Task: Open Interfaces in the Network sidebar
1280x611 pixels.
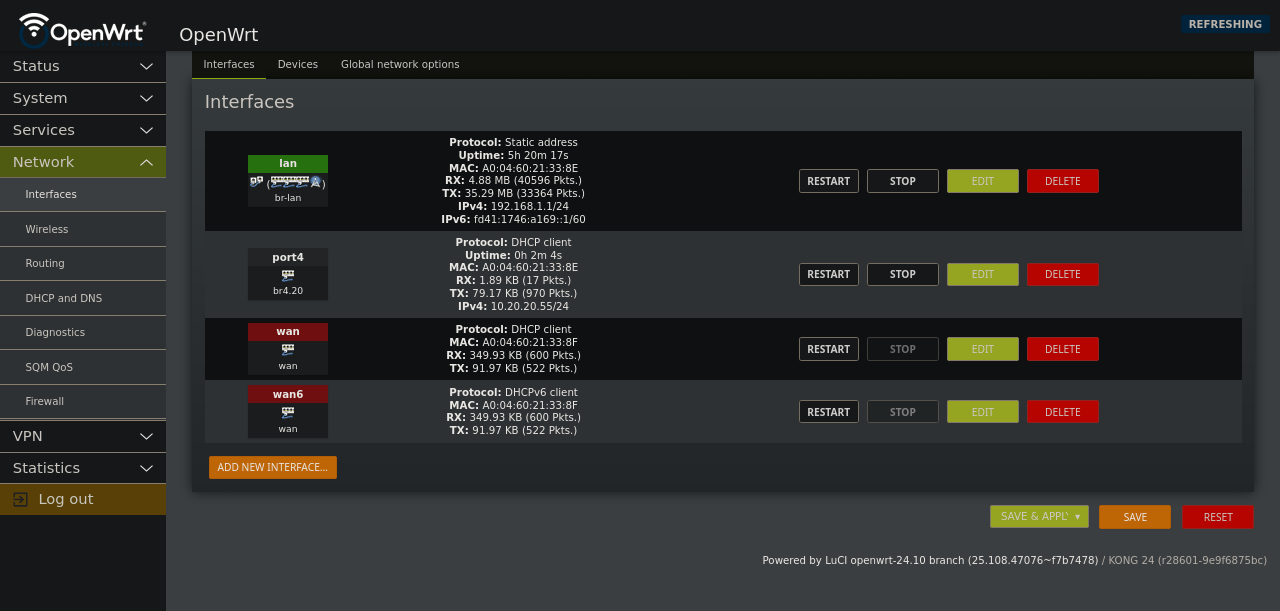Action: (83, 194)
